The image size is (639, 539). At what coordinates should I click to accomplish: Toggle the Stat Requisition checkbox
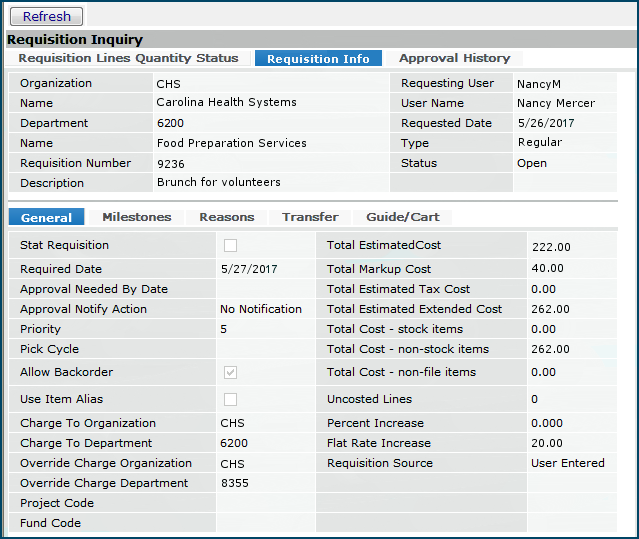[231, 246]
